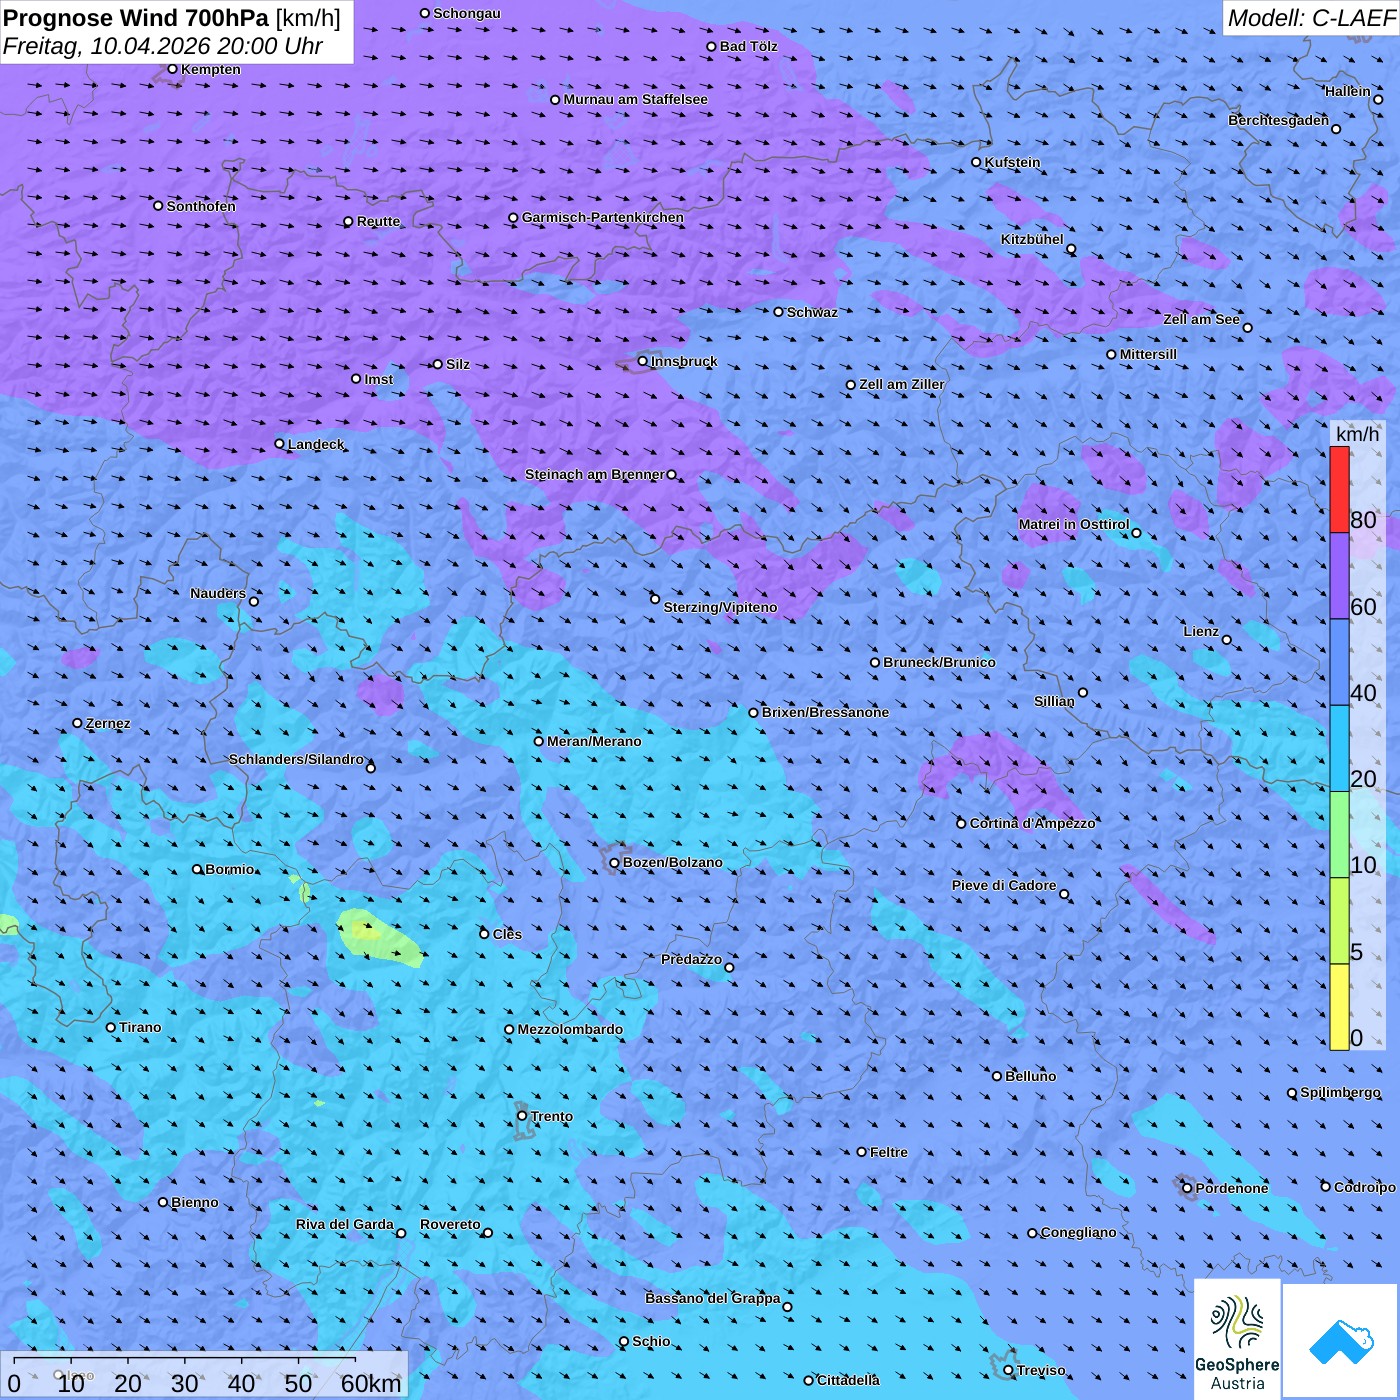Click the Cles label
1400x1400 pixels.
tap(507, 934)
